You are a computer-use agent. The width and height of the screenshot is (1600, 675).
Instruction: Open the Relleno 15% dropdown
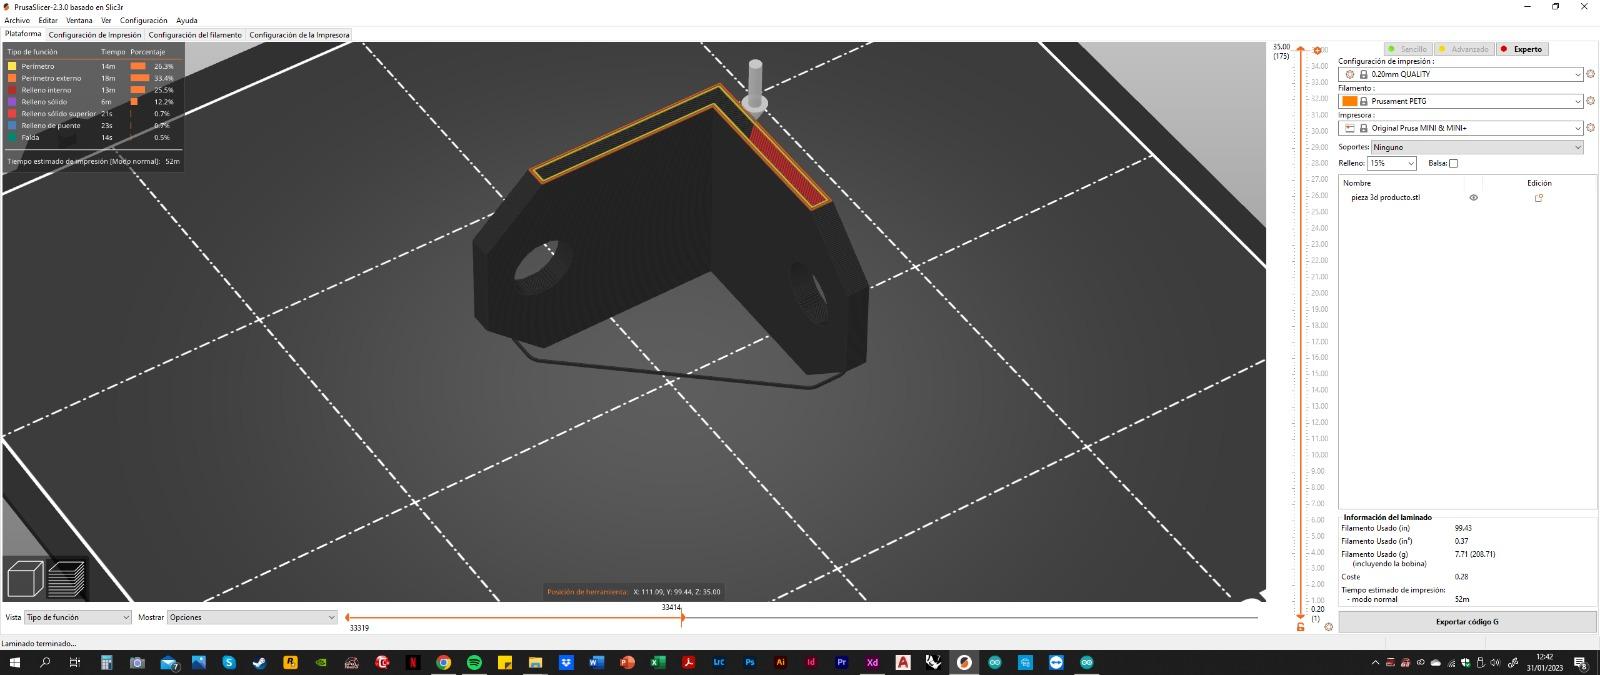tap(1392, 163)
